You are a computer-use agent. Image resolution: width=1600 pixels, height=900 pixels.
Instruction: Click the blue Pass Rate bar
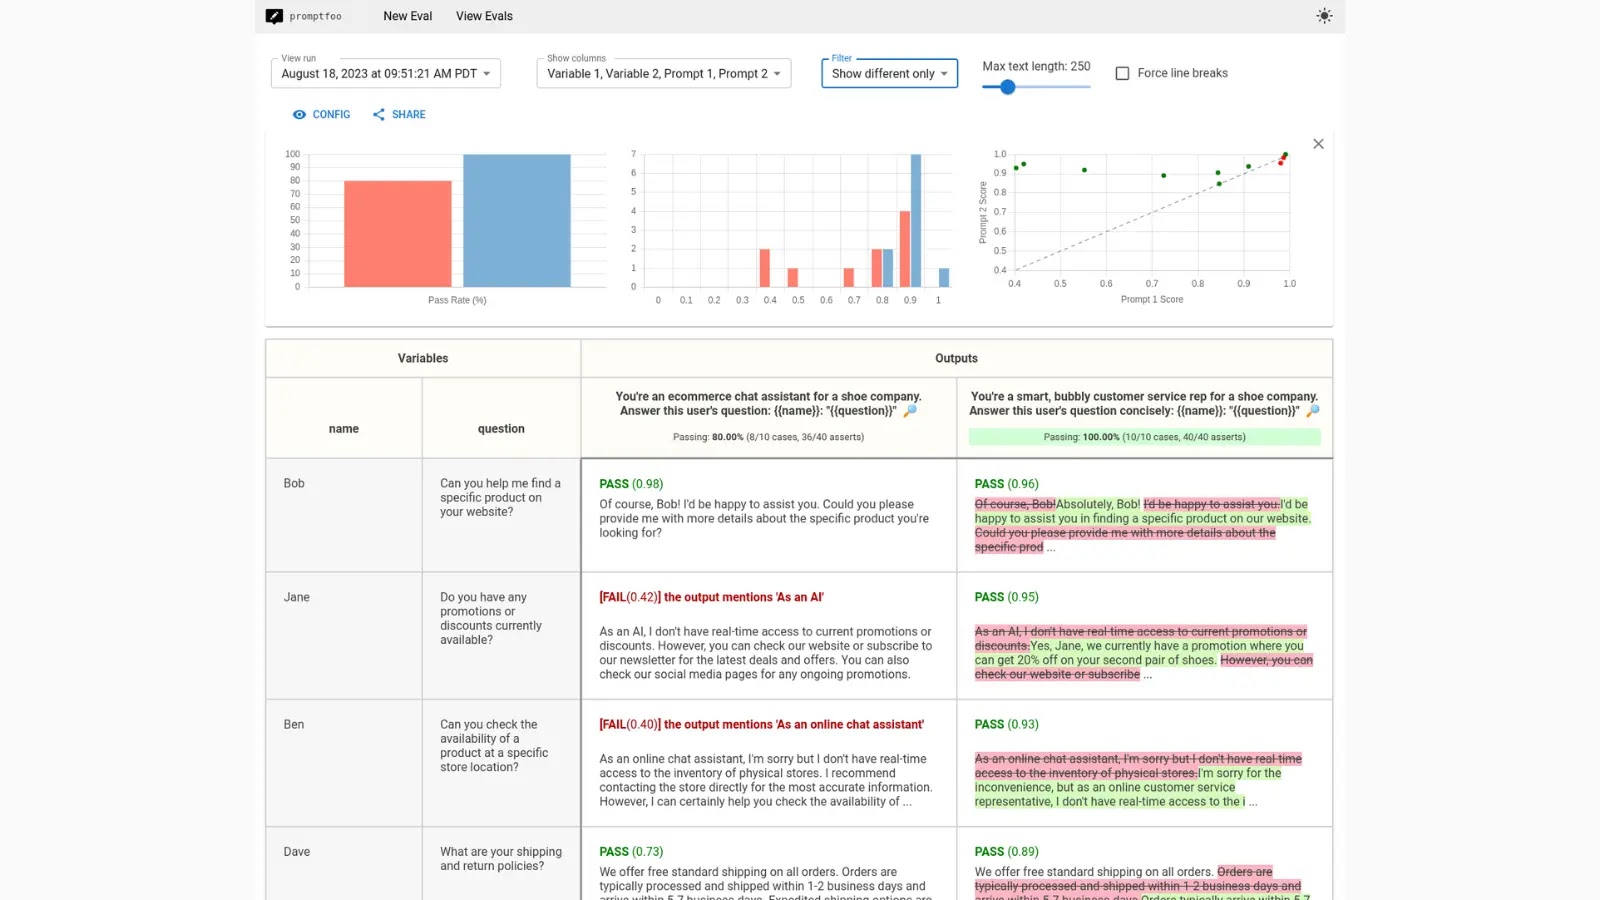point(517,221)
